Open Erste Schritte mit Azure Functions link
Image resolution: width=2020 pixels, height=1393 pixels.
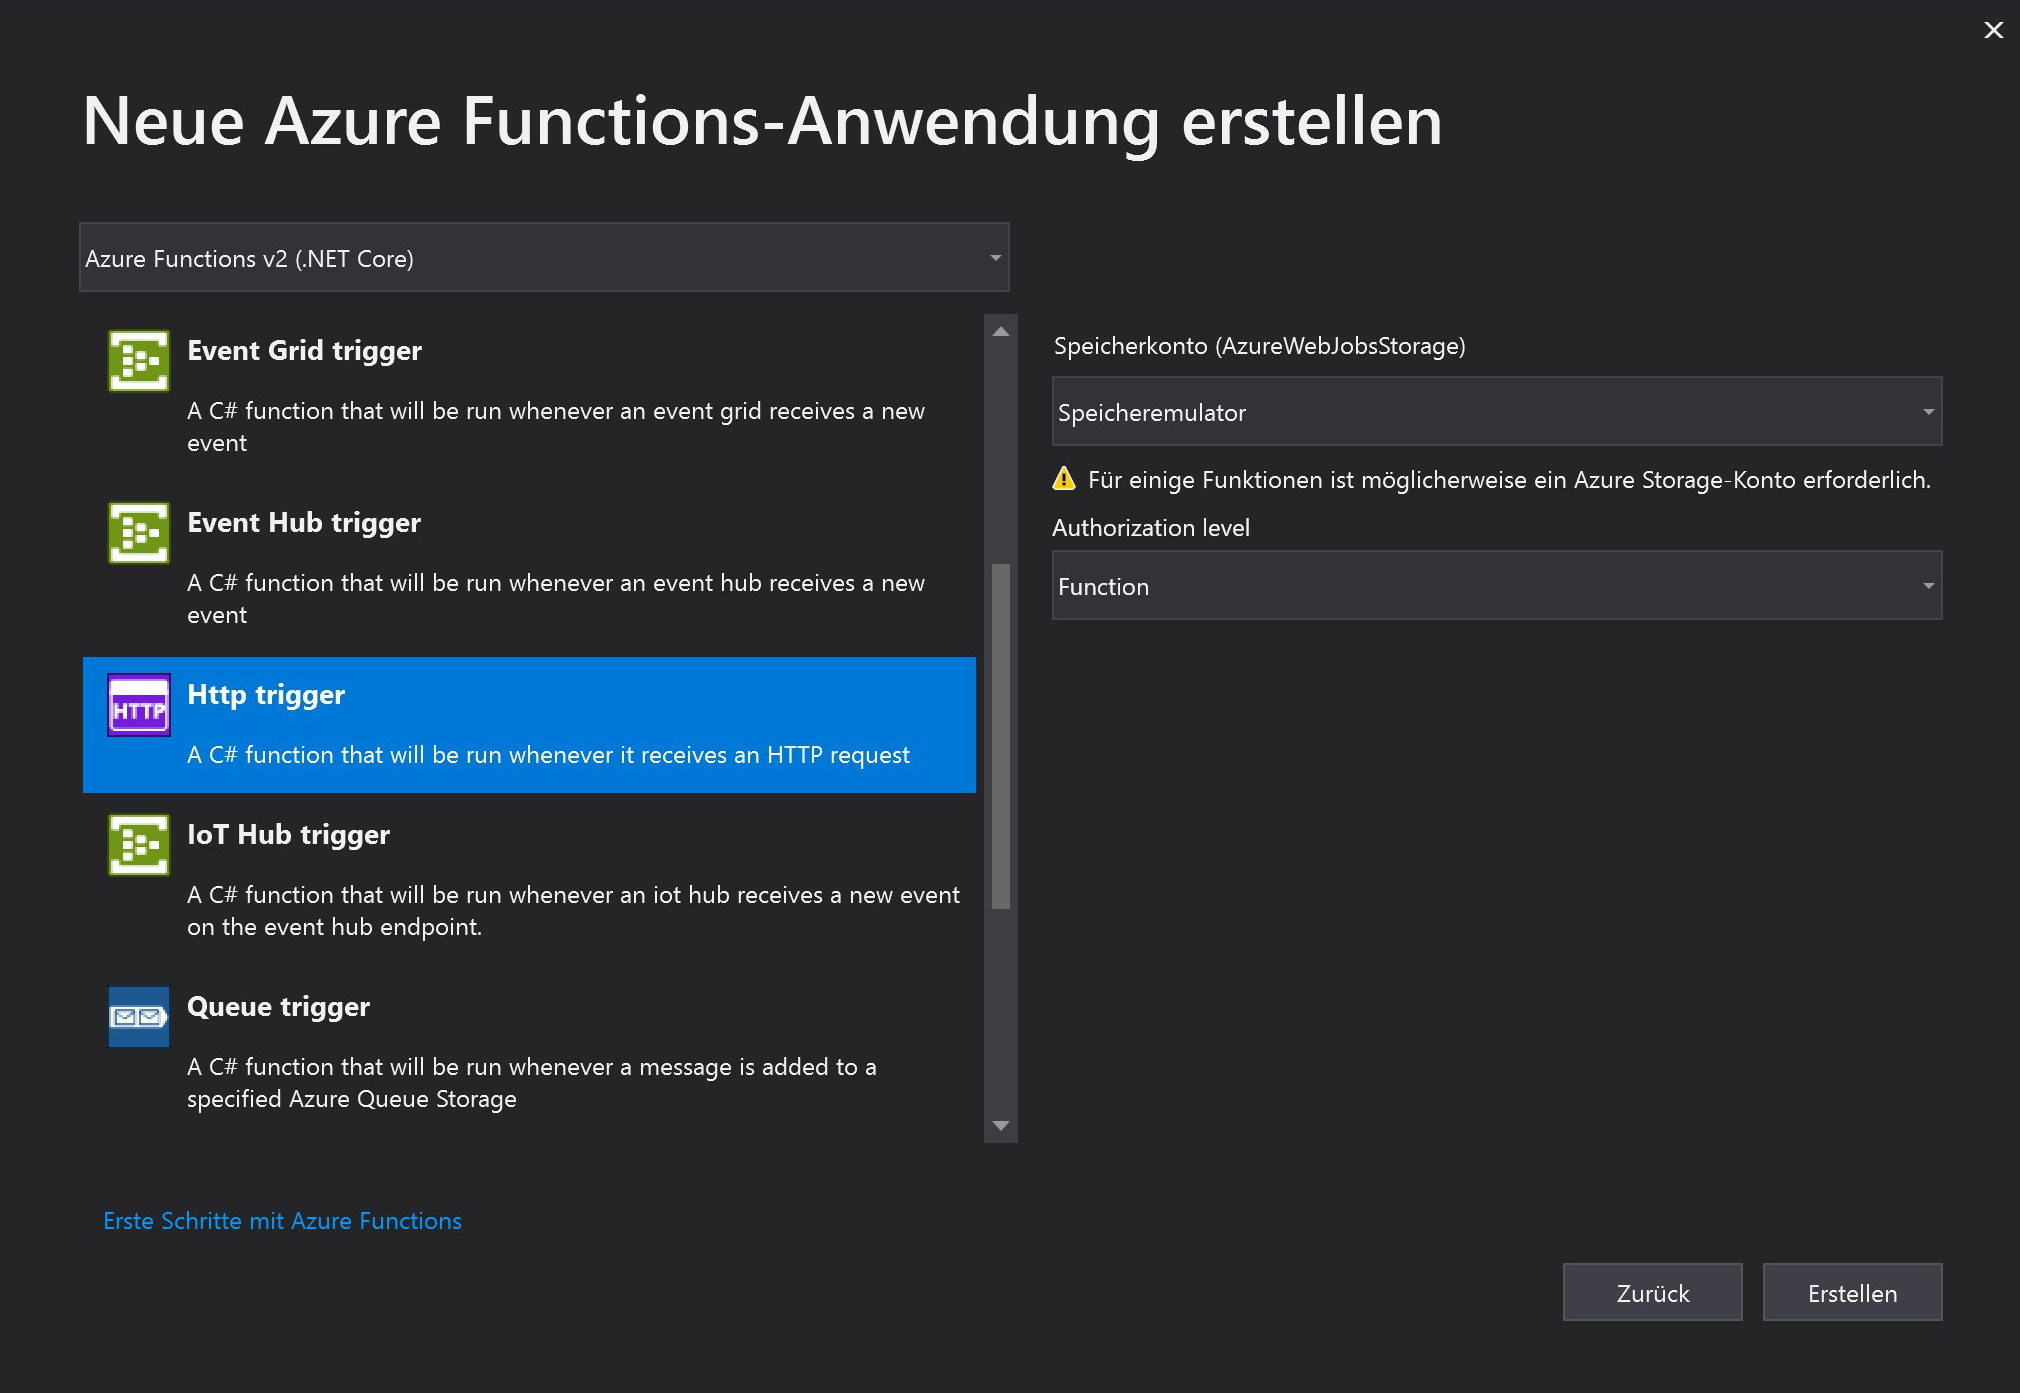[x=282, y=1221]
